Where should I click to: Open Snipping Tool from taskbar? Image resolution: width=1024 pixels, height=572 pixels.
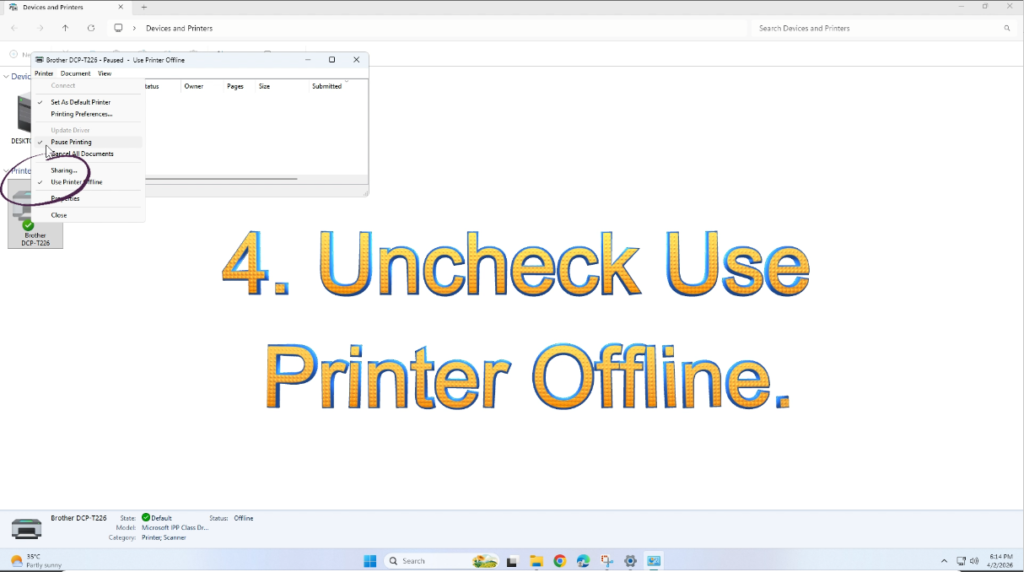click(607, 561)
